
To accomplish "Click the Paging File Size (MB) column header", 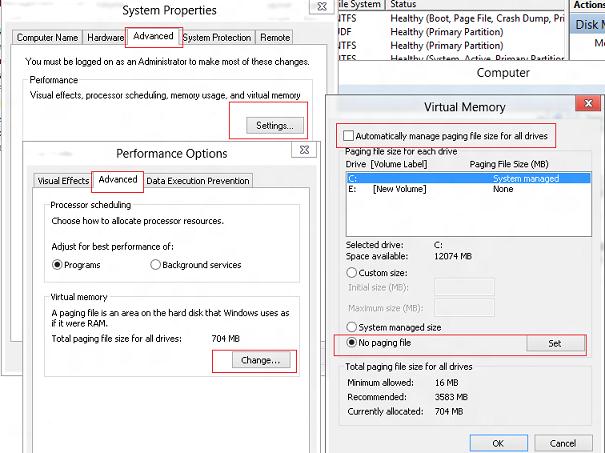I will click(x=509, y=164).
